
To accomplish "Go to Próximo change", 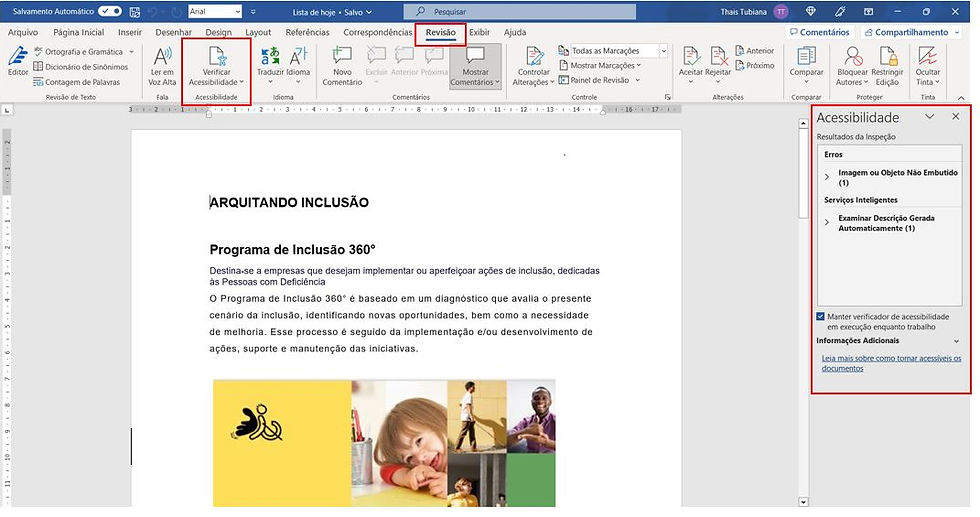I will pyautogui.click(x=754, y=65).
